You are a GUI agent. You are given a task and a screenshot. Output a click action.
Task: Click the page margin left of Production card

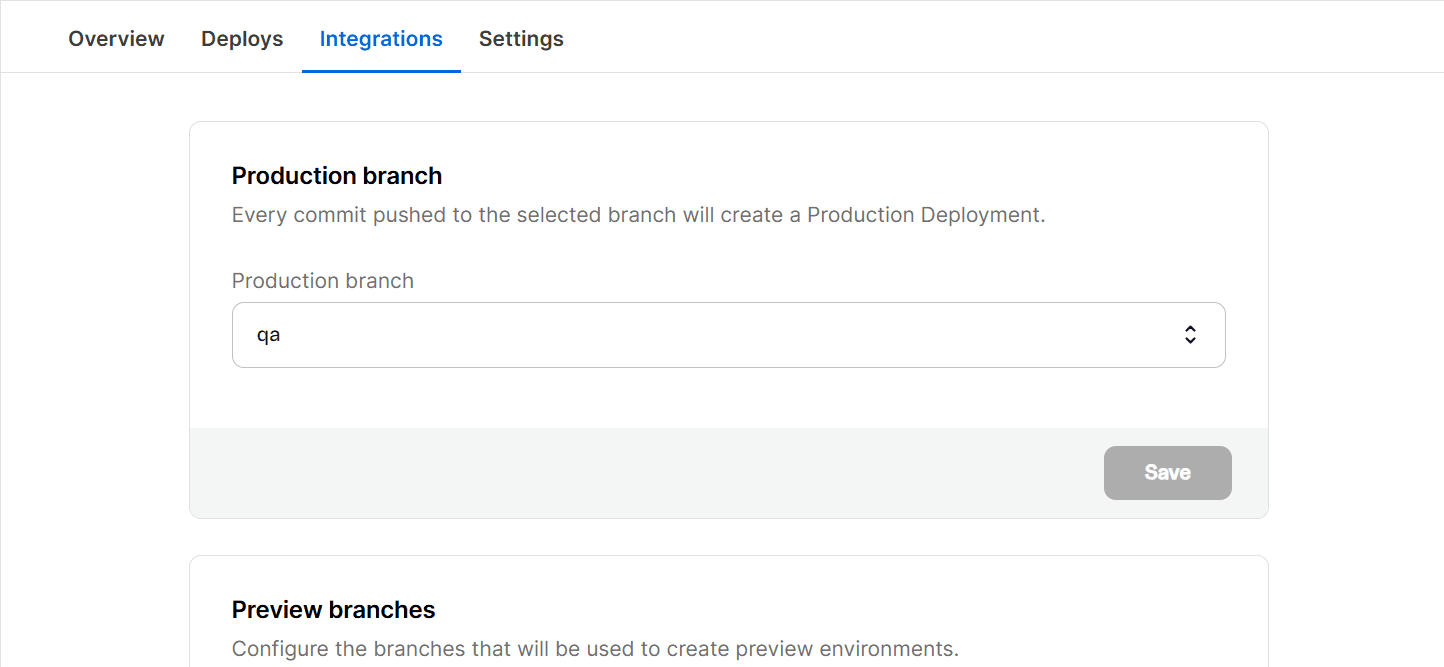click(x=95, y=320)
